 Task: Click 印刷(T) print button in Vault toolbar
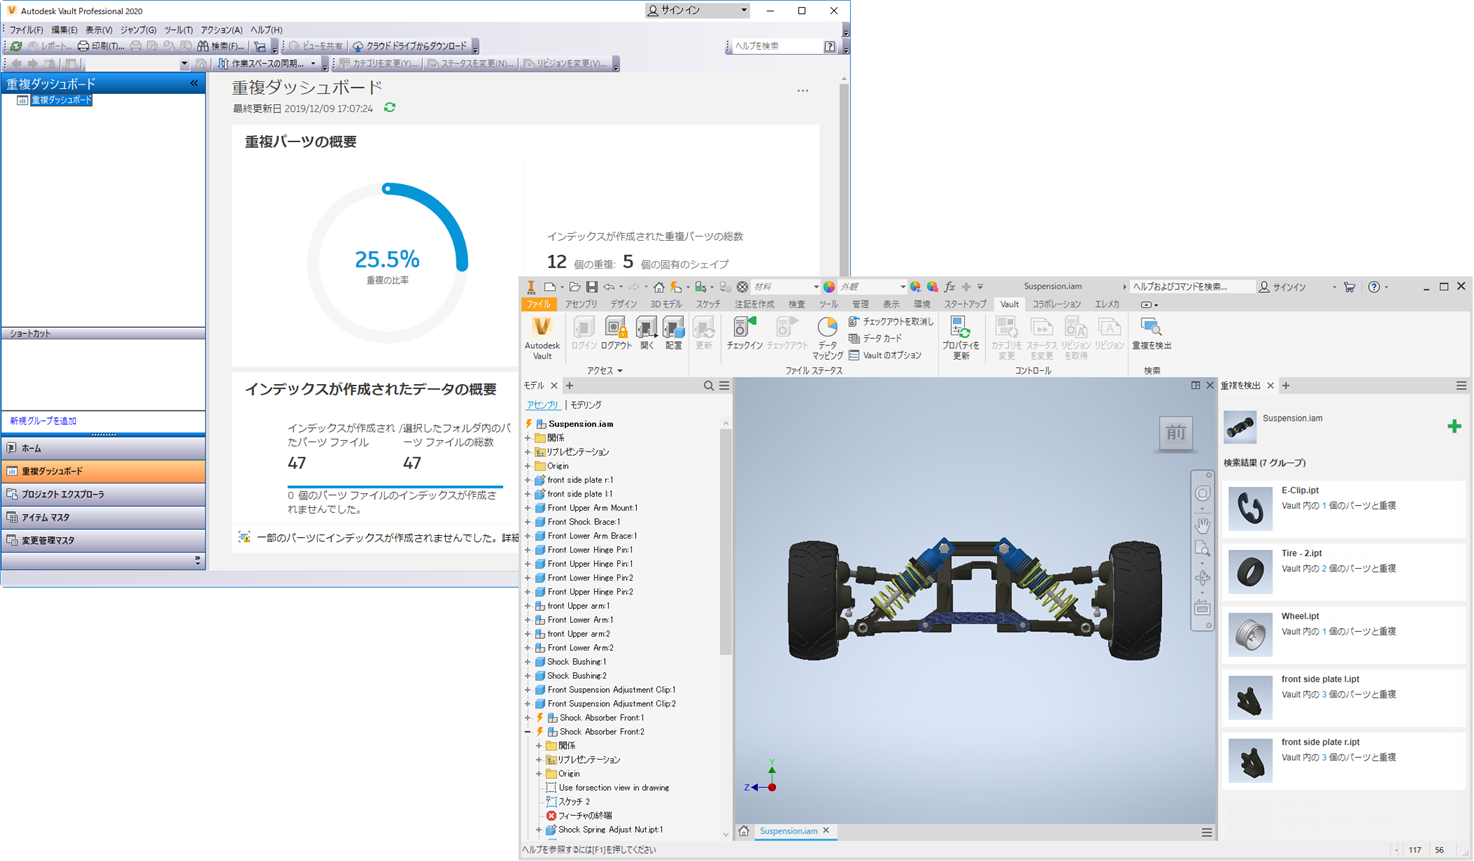(101, 46)
